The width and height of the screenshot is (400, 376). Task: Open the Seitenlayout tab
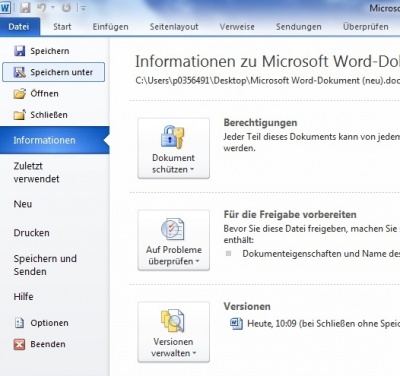(x=174, y=27)
